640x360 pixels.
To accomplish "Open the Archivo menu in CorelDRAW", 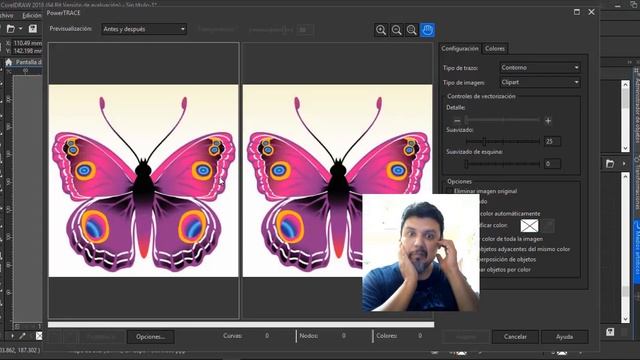I will 7,16.
